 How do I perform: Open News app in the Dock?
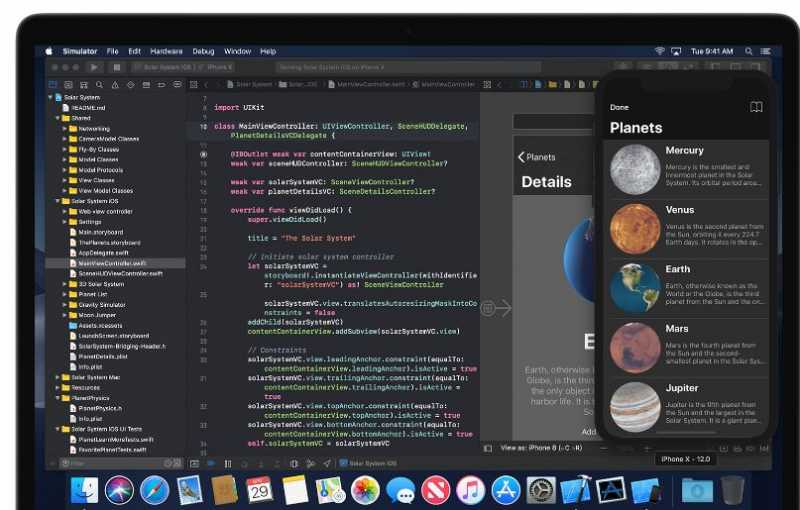point(435,490)
